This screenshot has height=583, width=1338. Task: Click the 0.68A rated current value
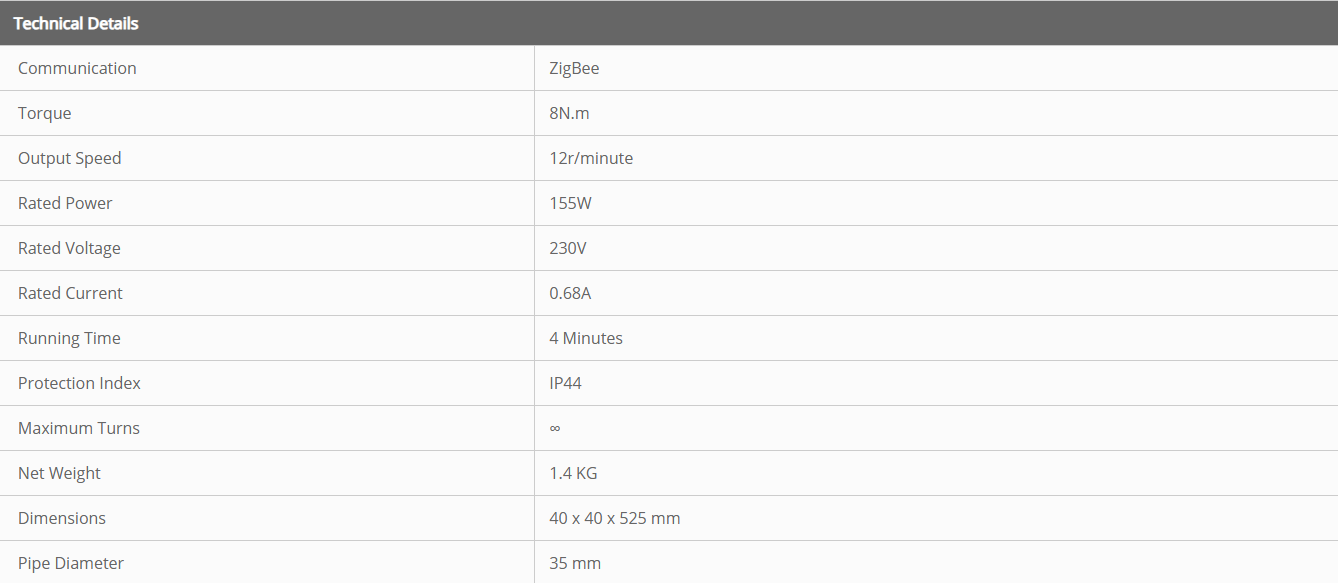(572, 293)
